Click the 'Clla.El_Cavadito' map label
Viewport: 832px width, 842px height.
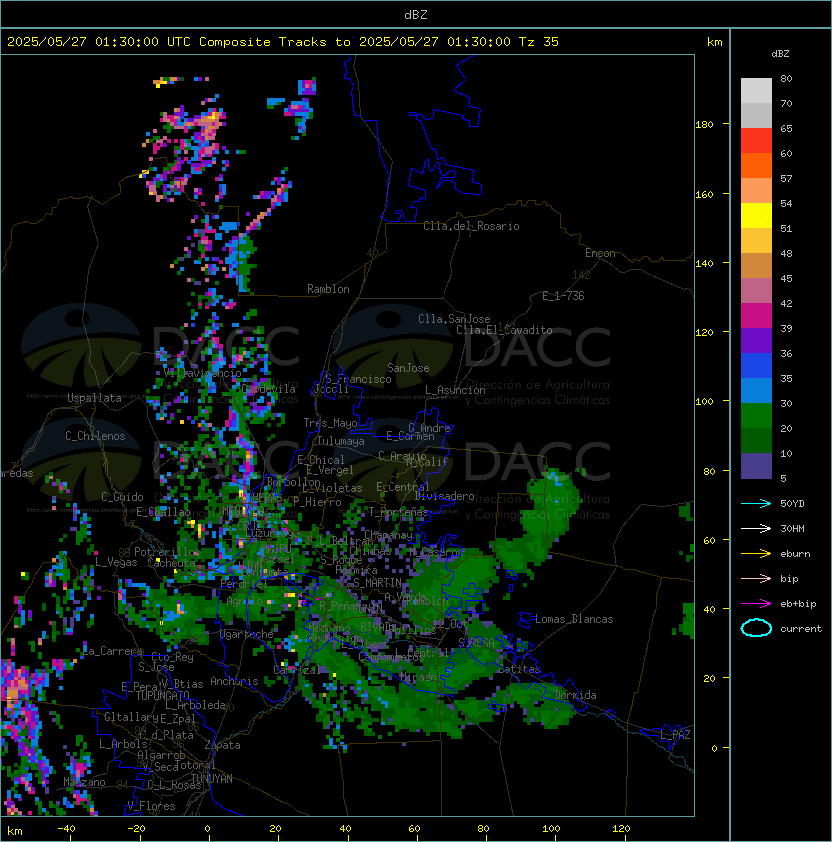pyautogui.click(x=504, y=330)
